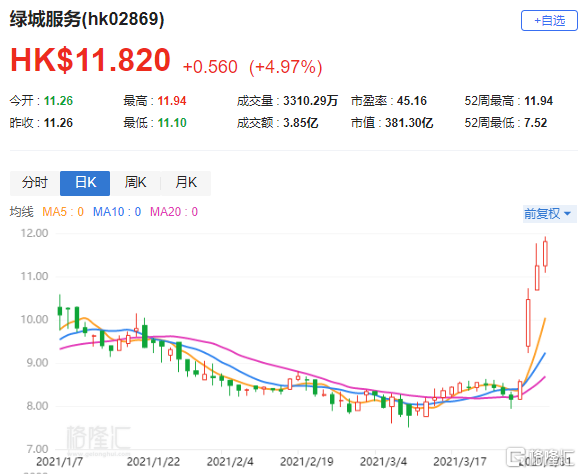Select the 日K chart tab
Image resolution: width=581 pixels, height=474 pixels.
(x=85, y=183)
